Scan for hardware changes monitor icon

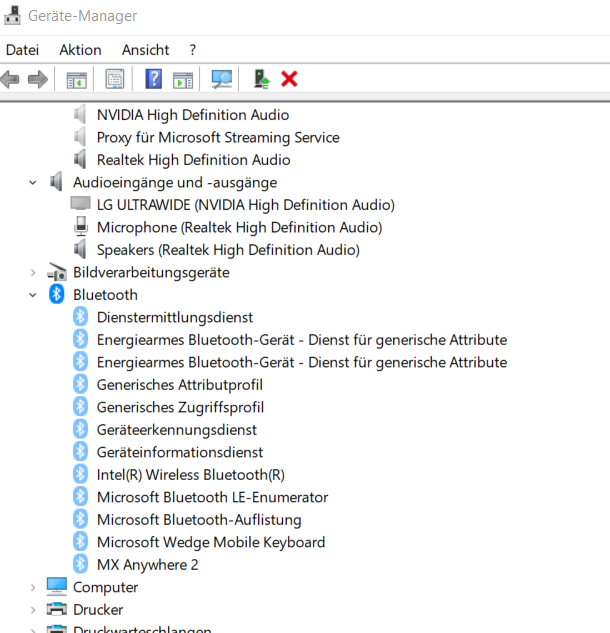coord(222,79)
